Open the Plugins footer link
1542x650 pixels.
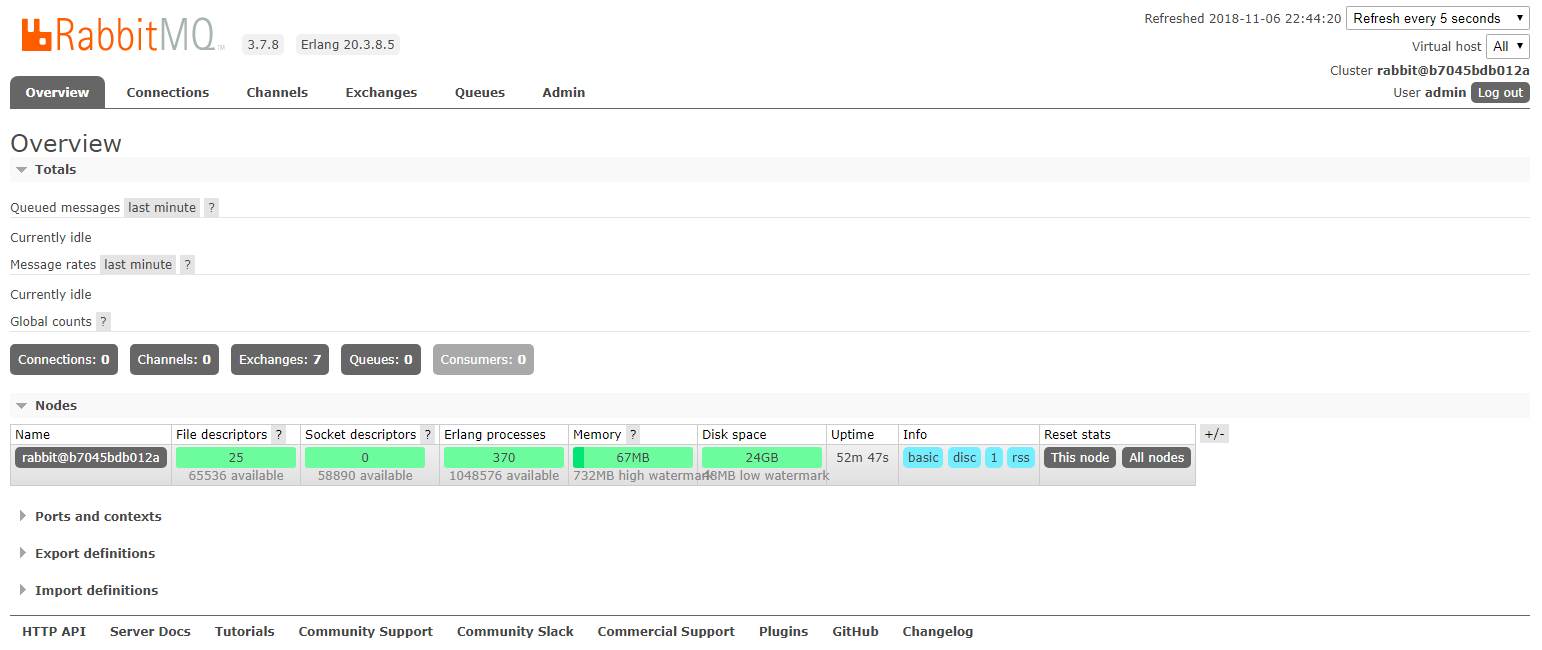click(x=784, y=632)
